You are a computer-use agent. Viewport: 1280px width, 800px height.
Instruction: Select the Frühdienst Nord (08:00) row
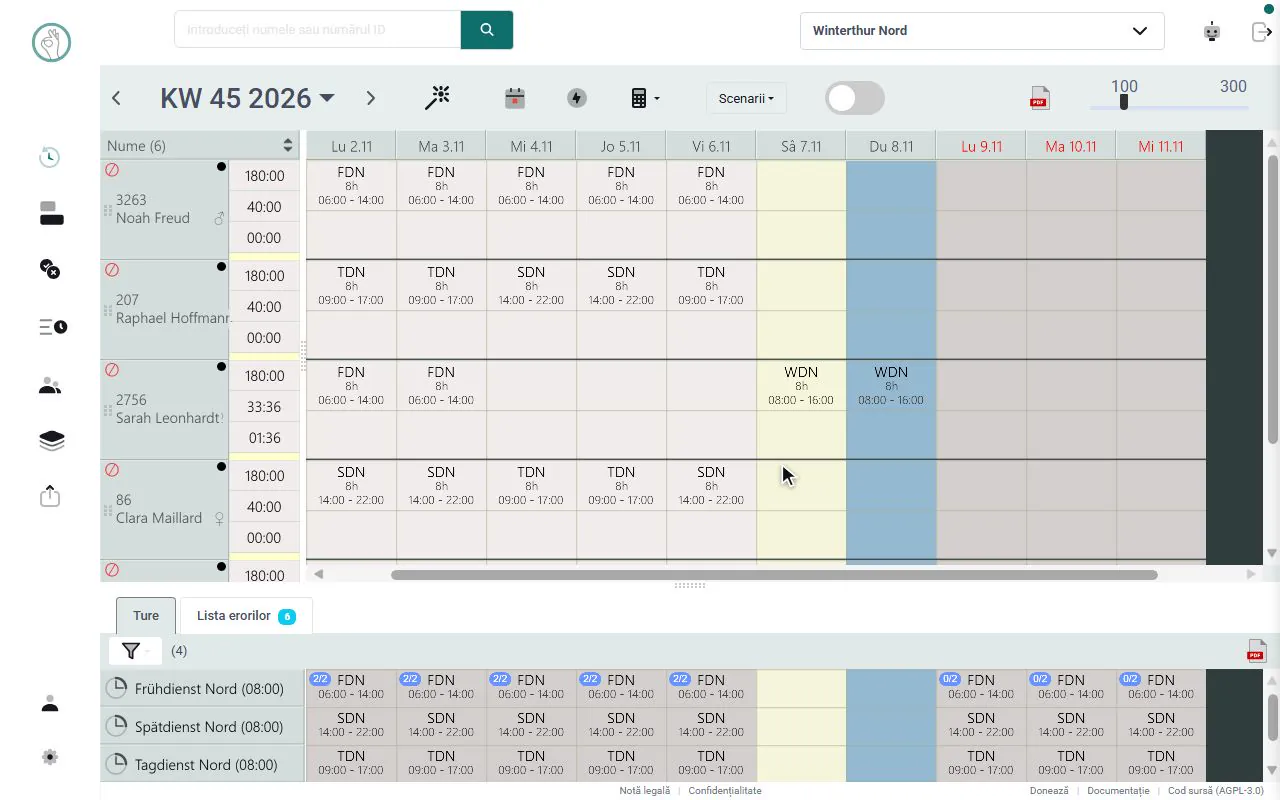[x=202, y=689]
